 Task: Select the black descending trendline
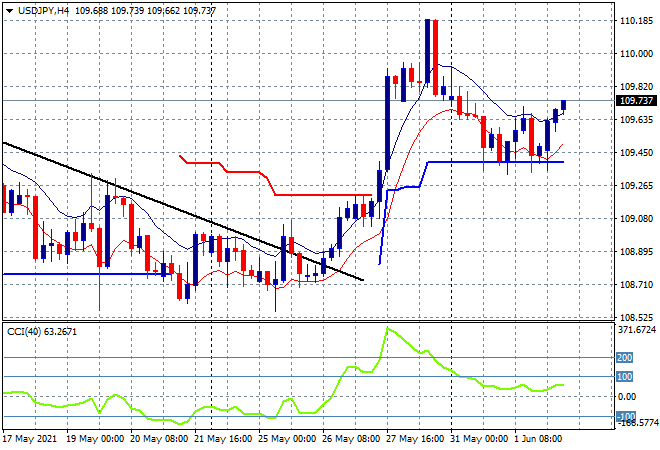183,211
